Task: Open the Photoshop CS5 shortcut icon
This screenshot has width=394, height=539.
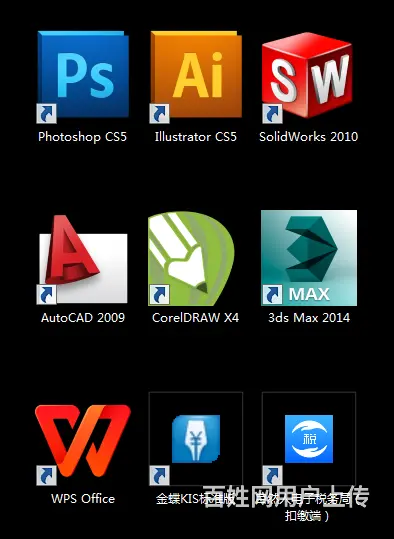Action: coord(83,77)
